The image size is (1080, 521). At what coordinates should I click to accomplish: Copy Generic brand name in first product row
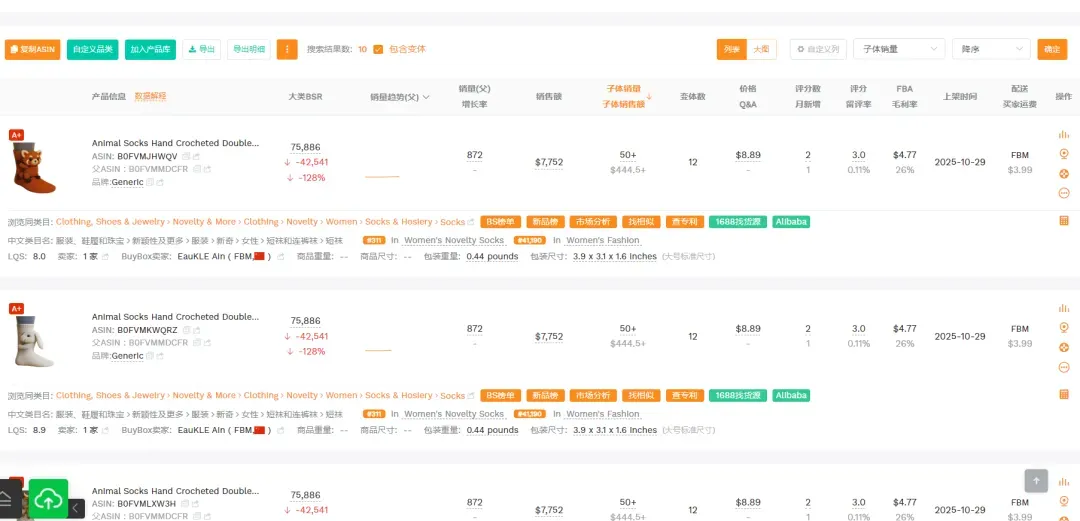tap(150, 183)
